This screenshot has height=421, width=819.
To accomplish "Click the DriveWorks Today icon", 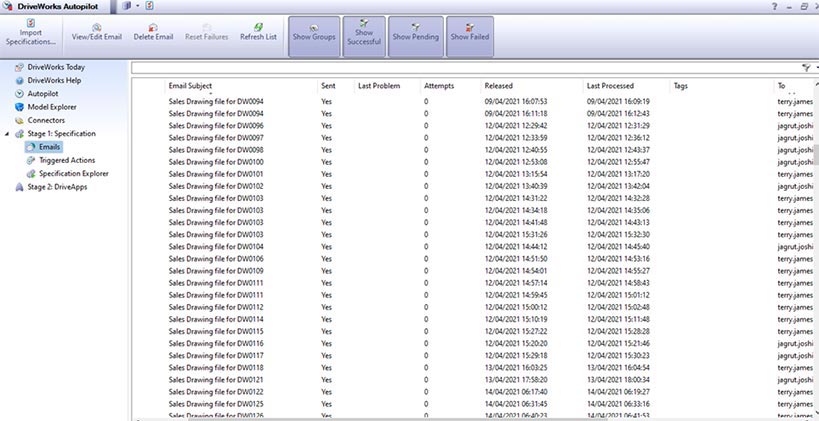I will point(19,67).
